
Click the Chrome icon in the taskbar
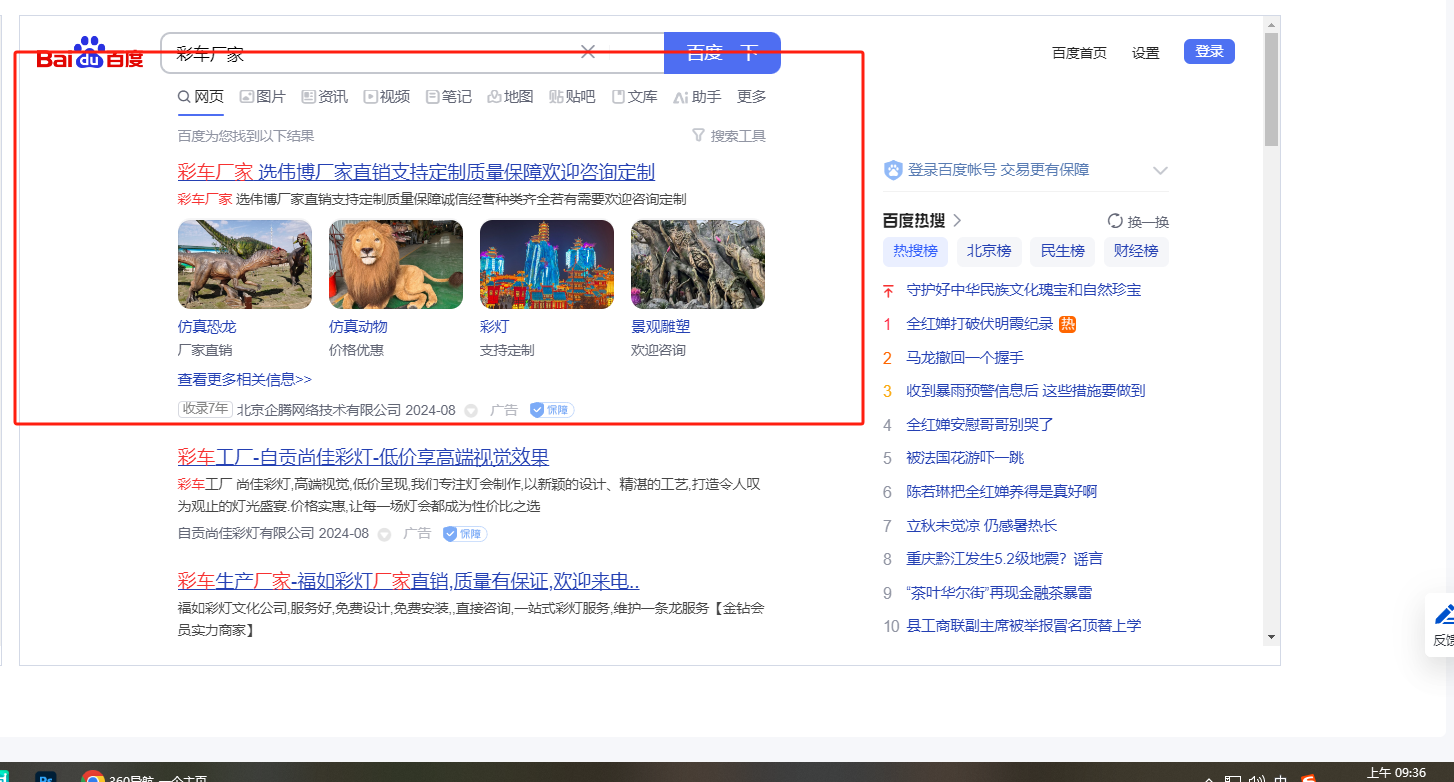(92, 777)
